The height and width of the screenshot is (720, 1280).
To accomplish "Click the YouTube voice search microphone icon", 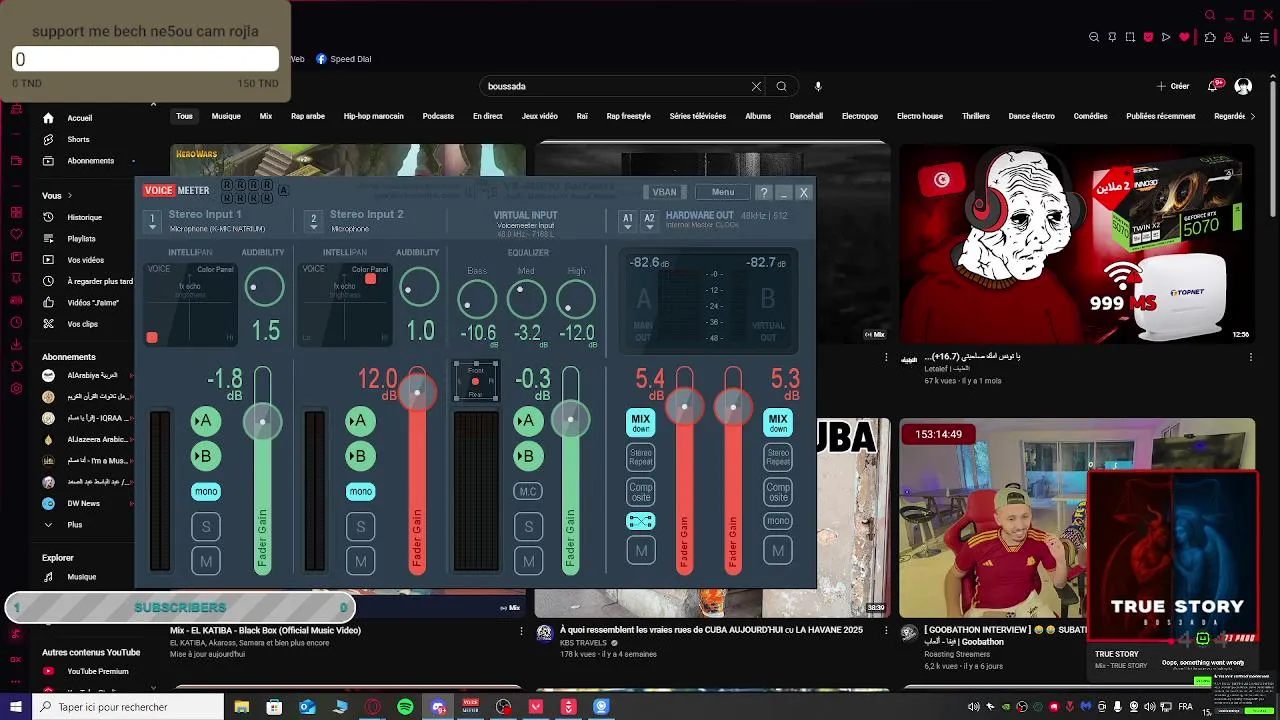I will 818,86.
